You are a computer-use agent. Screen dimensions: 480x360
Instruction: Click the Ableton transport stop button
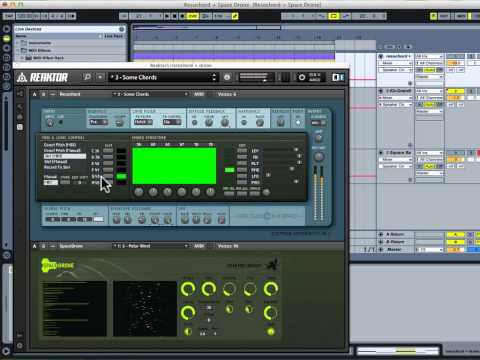[174, 16]
